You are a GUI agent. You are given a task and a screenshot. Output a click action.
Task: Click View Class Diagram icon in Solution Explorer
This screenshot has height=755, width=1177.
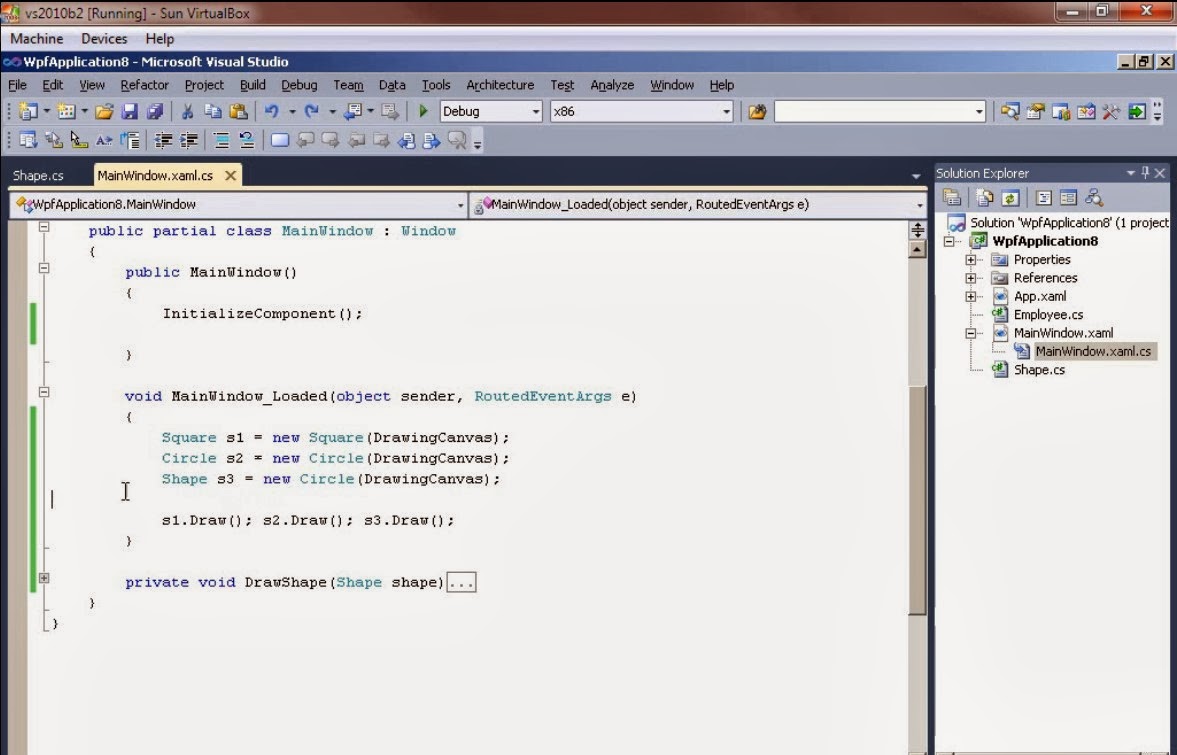(x=1094, y=198)
